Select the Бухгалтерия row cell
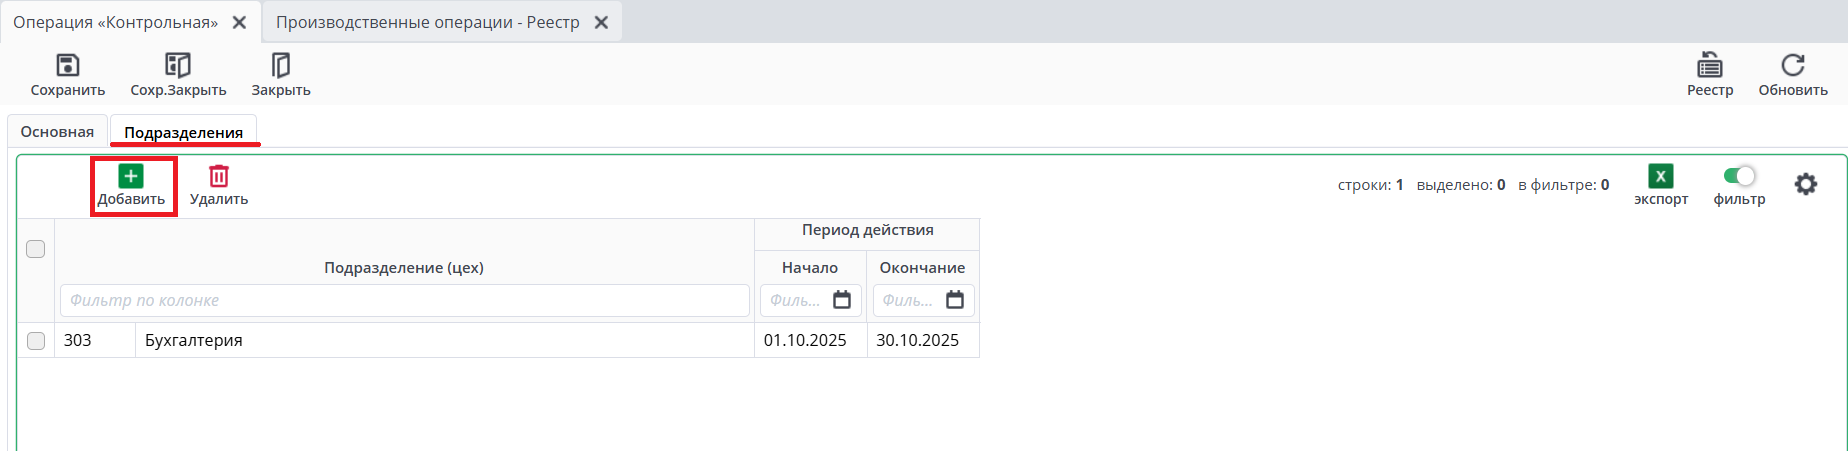Image resolution: width=1848 pixels, height=451 pixels. tap(444, 341)
